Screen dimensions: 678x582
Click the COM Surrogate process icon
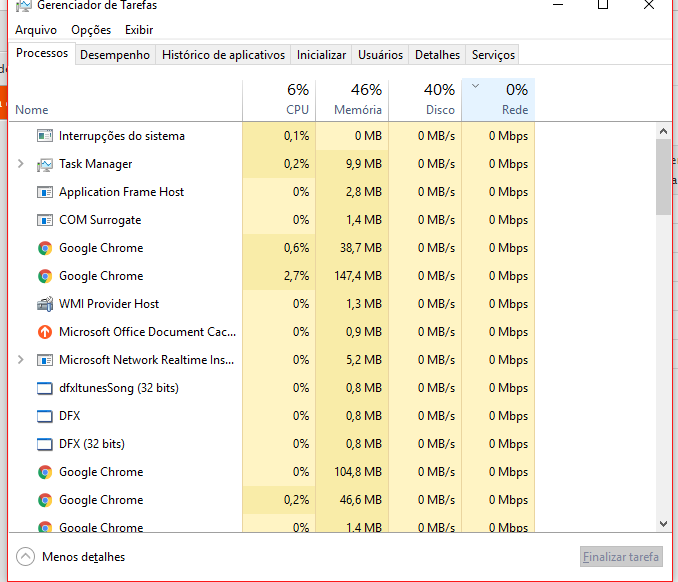45,220
